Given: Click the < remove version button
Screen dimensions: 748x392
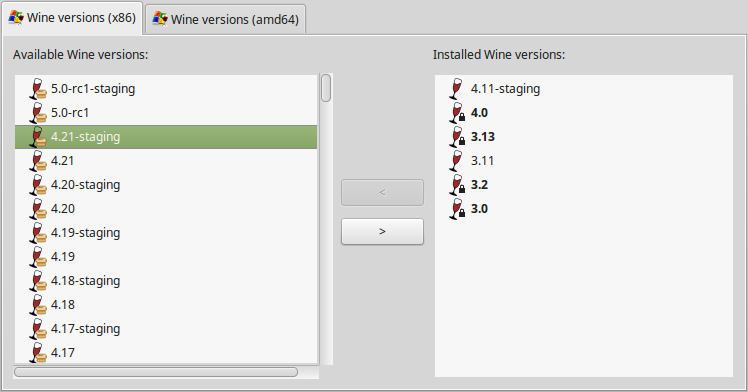Looking at the screenshot, I should pyautogui.click(x=382, y=192).
